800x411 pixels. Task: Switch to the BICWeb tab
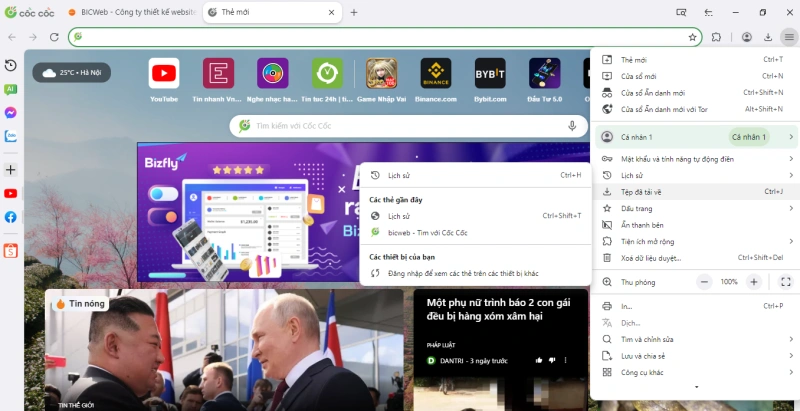pos(132,12)
